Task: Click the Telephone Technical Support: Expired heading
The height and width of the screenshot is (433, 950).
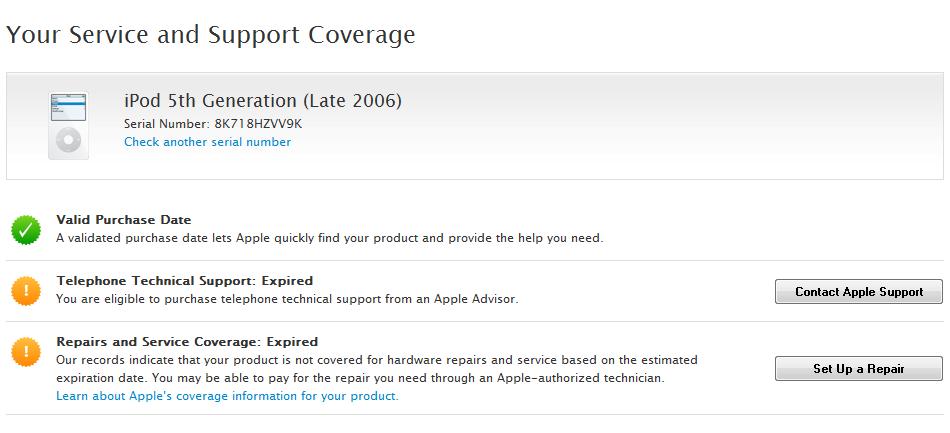Action: coord(184,281)
